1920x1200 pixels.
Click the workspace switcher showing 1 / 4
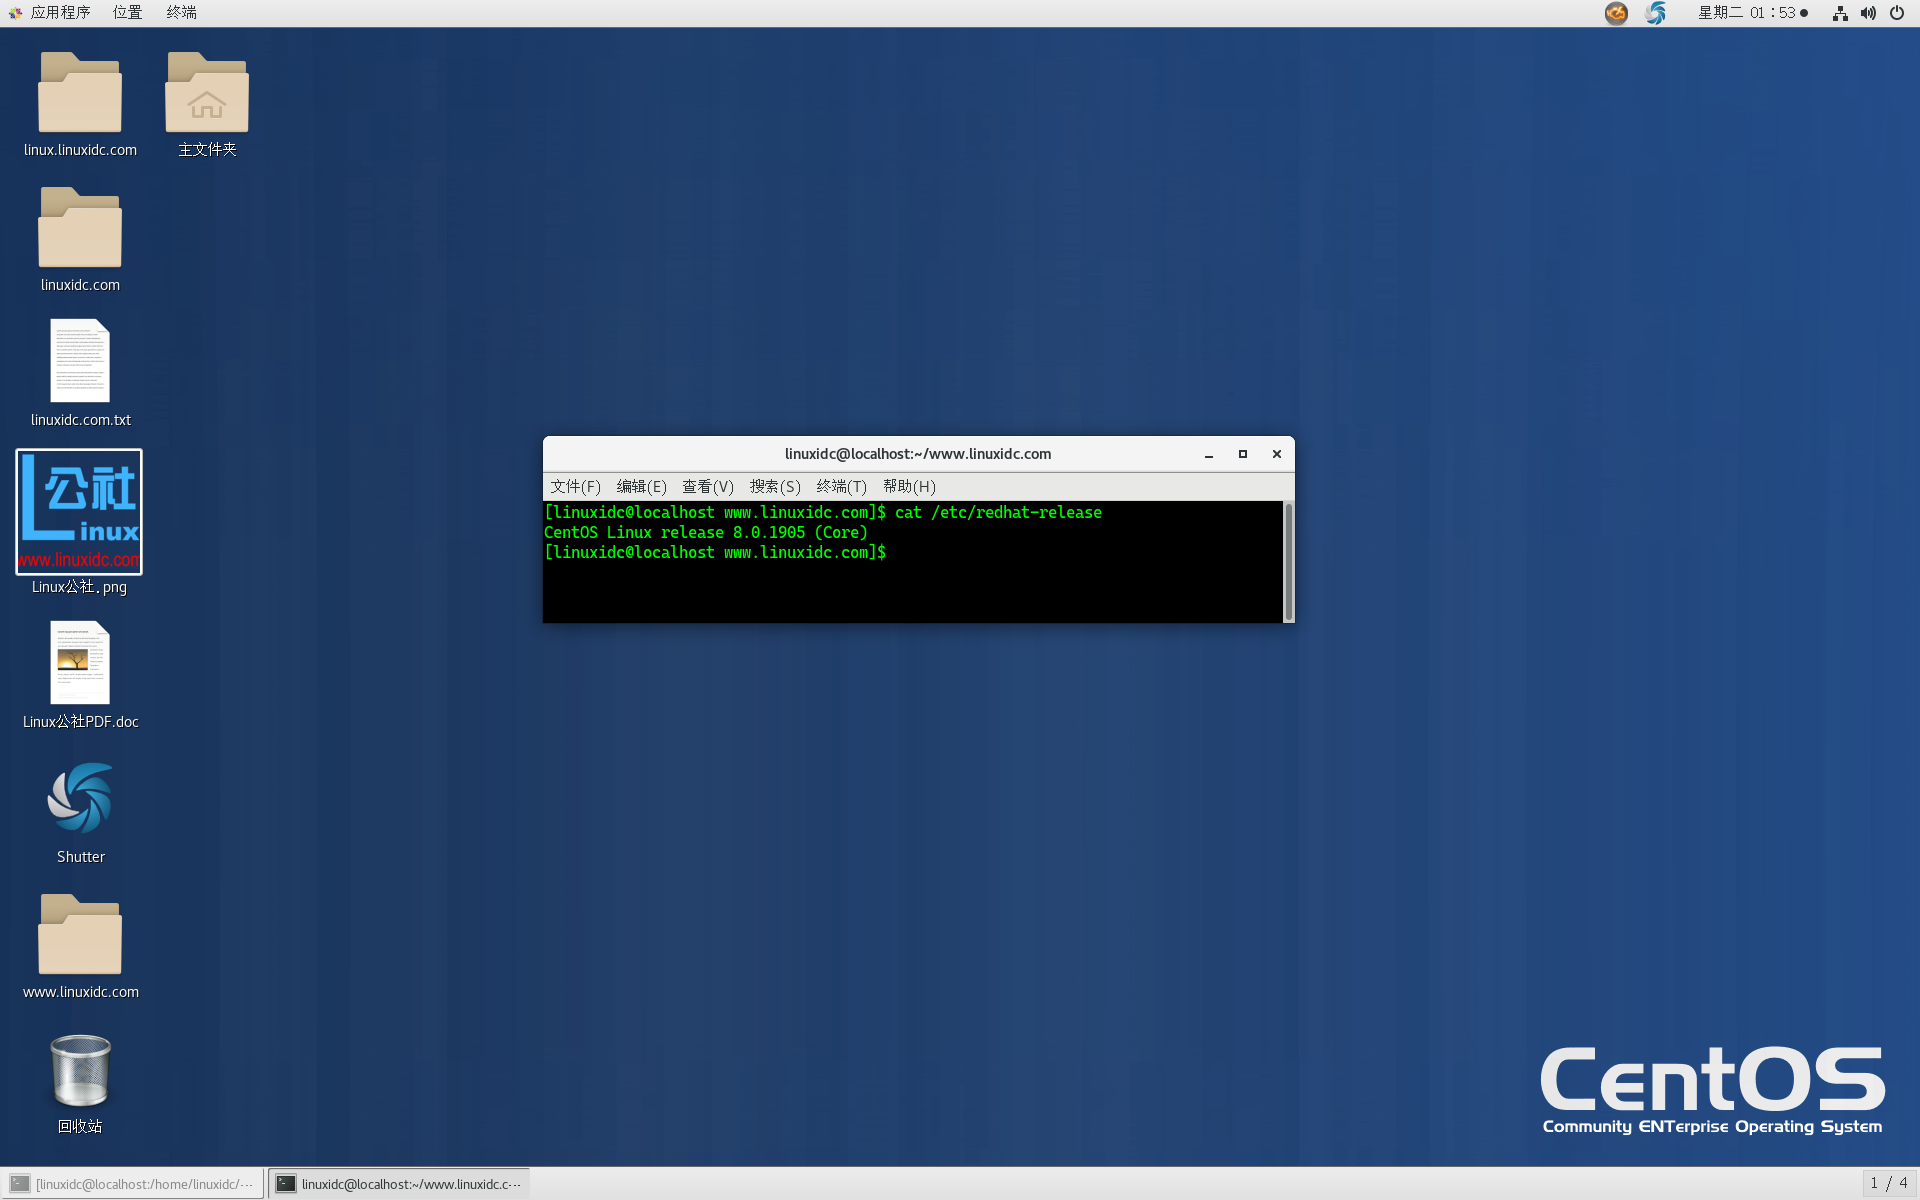click(x=1889, y=1184)
